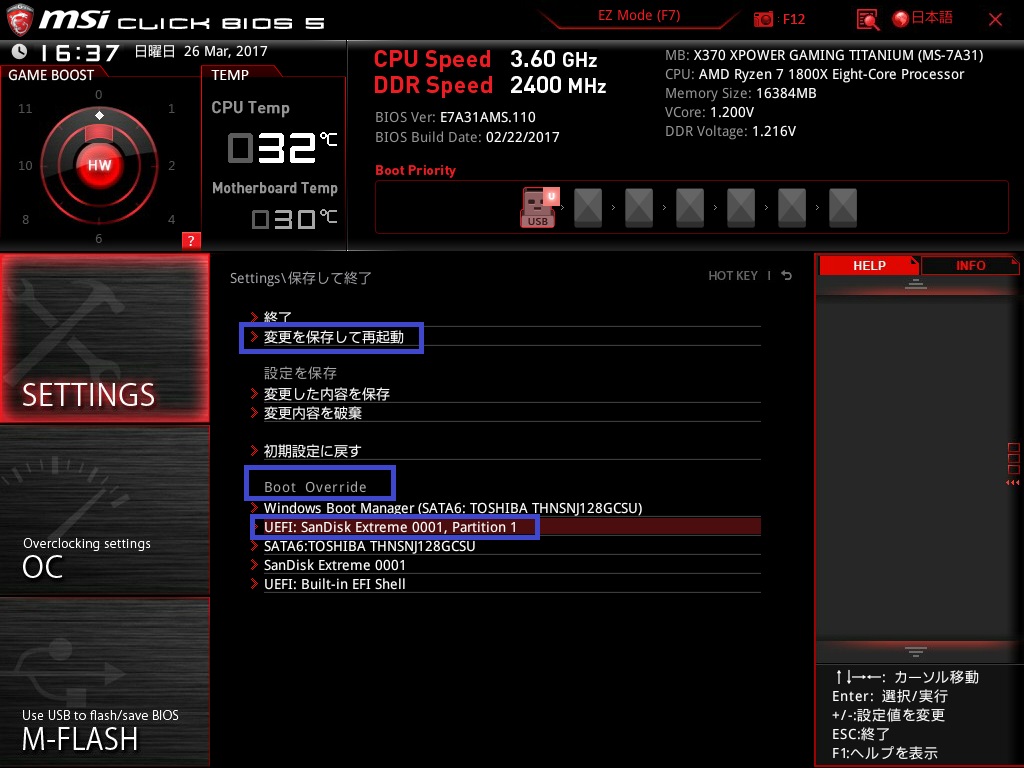The image size is (1024, 768).
Task: Switch to the INFO tab
Action: click(970, 266)
